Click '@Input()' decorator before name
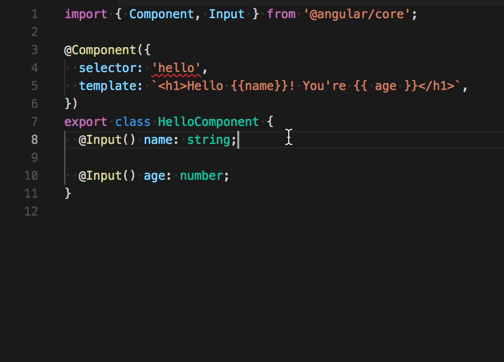The width and height of the screenshot is (504, 362). click(x=107, y=140)
